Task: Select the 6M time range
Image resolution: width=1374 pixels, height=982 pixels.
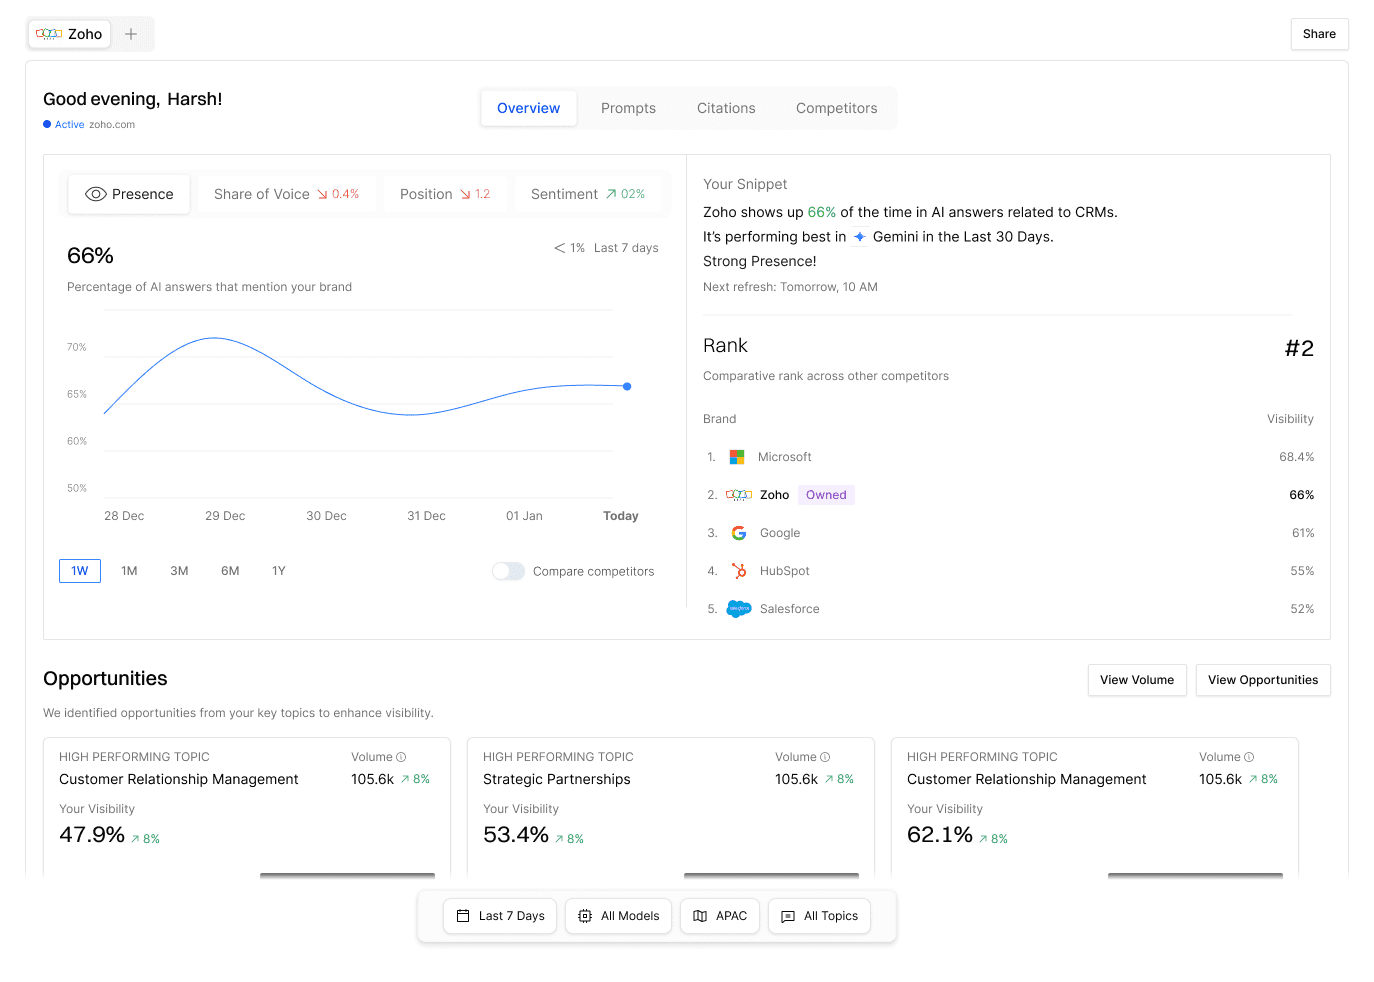Action: click(x=230, y=571)
